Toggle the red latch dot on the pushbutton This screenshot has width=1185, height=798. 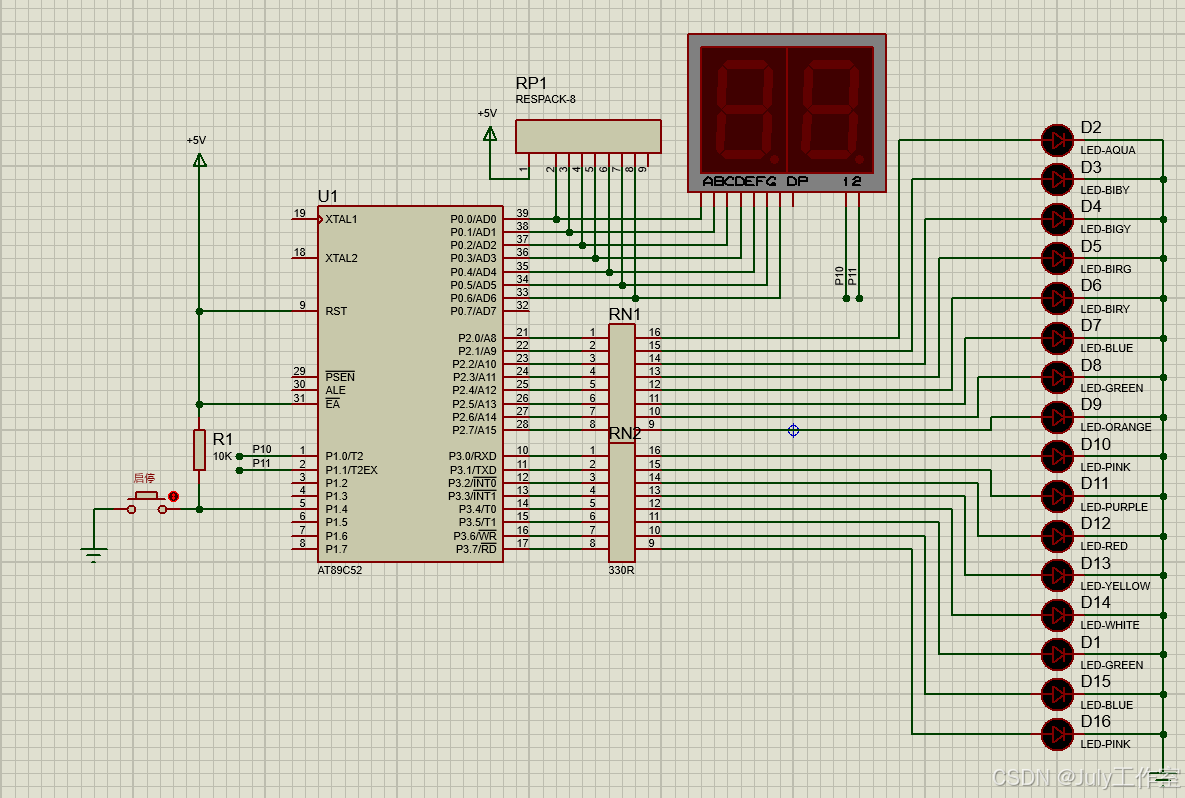coord(174,496)
